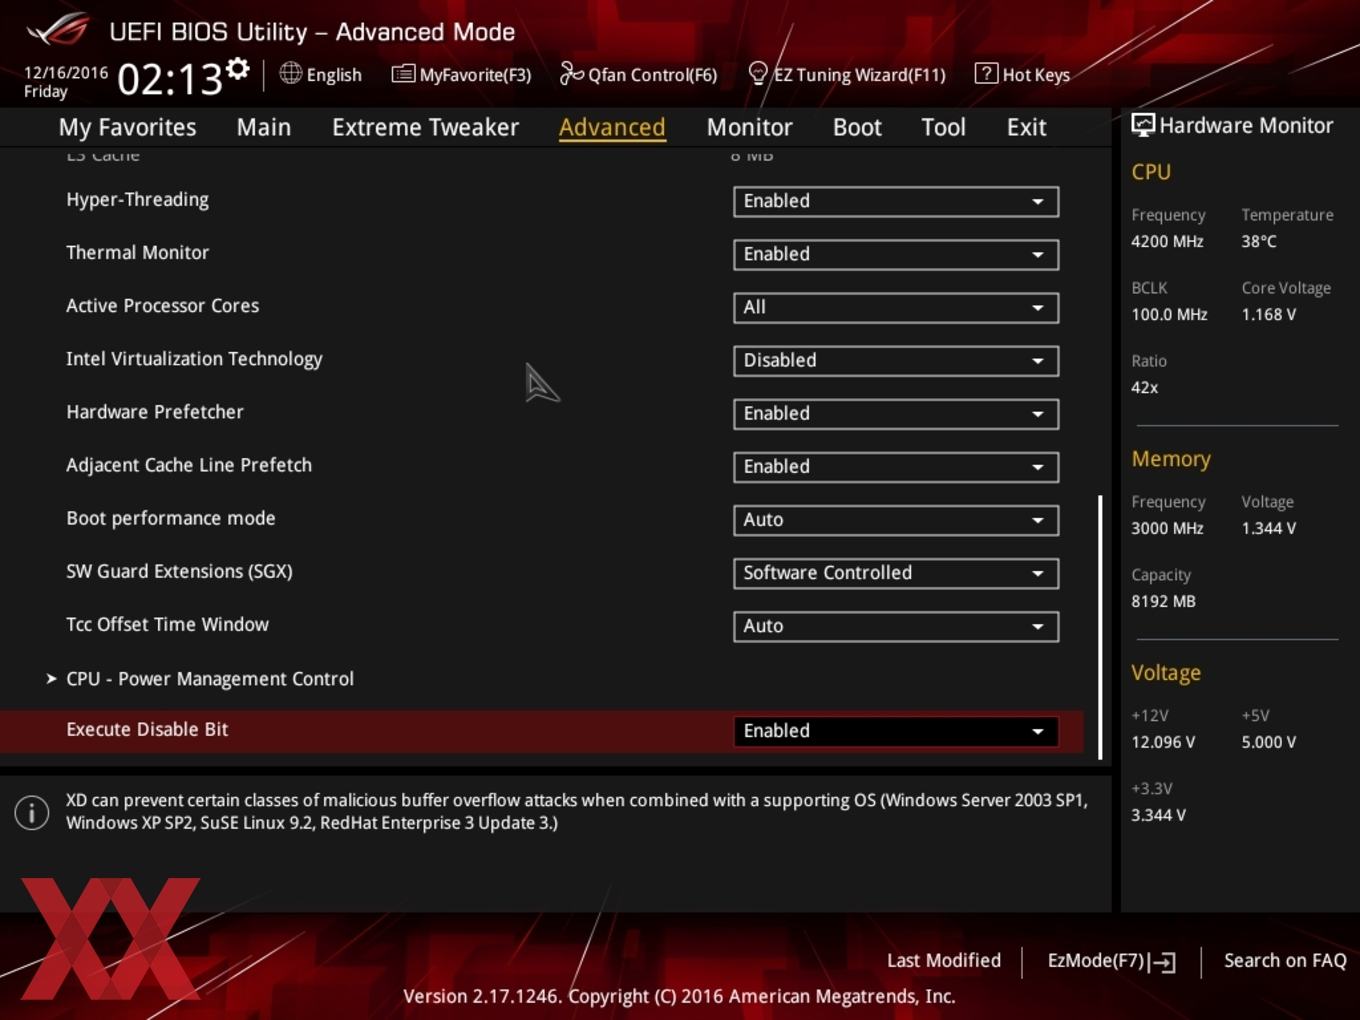Click the info icon beside the help text
The width and height of the screenshot is (1360, 1020).
click(32, 813)
